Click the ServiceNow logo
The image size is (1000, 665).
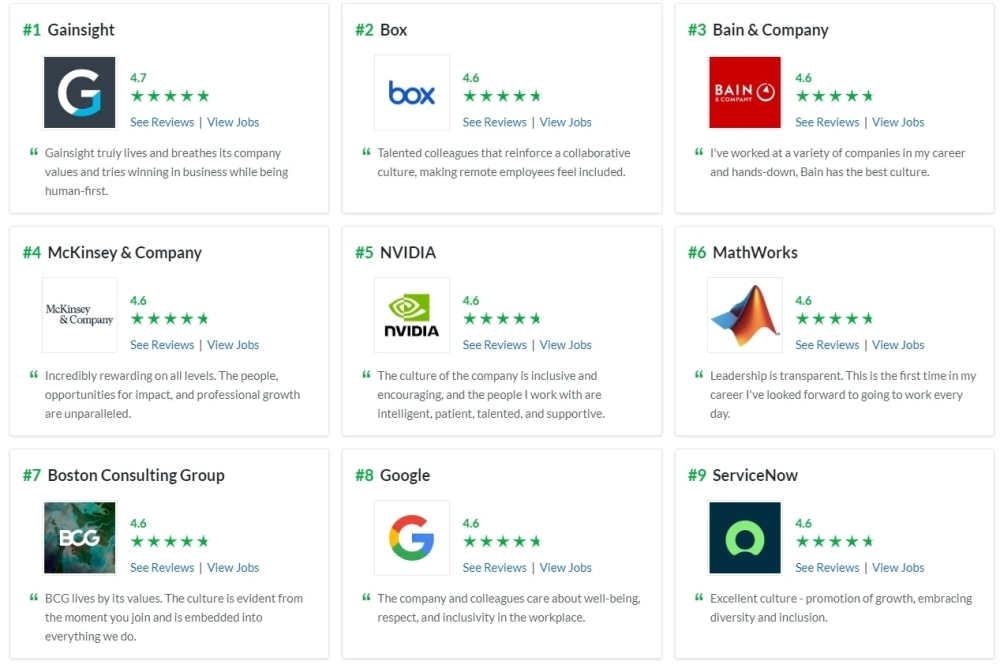744,538
